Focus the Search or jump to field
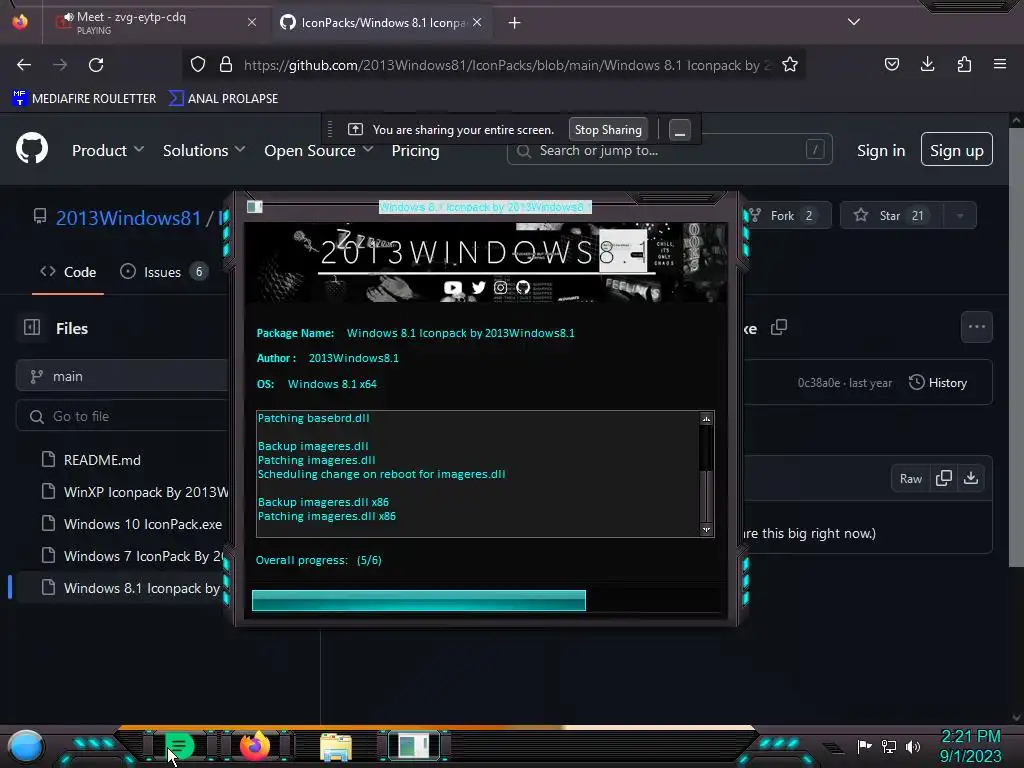The image size is (1024, 768). tap(669, 150)
